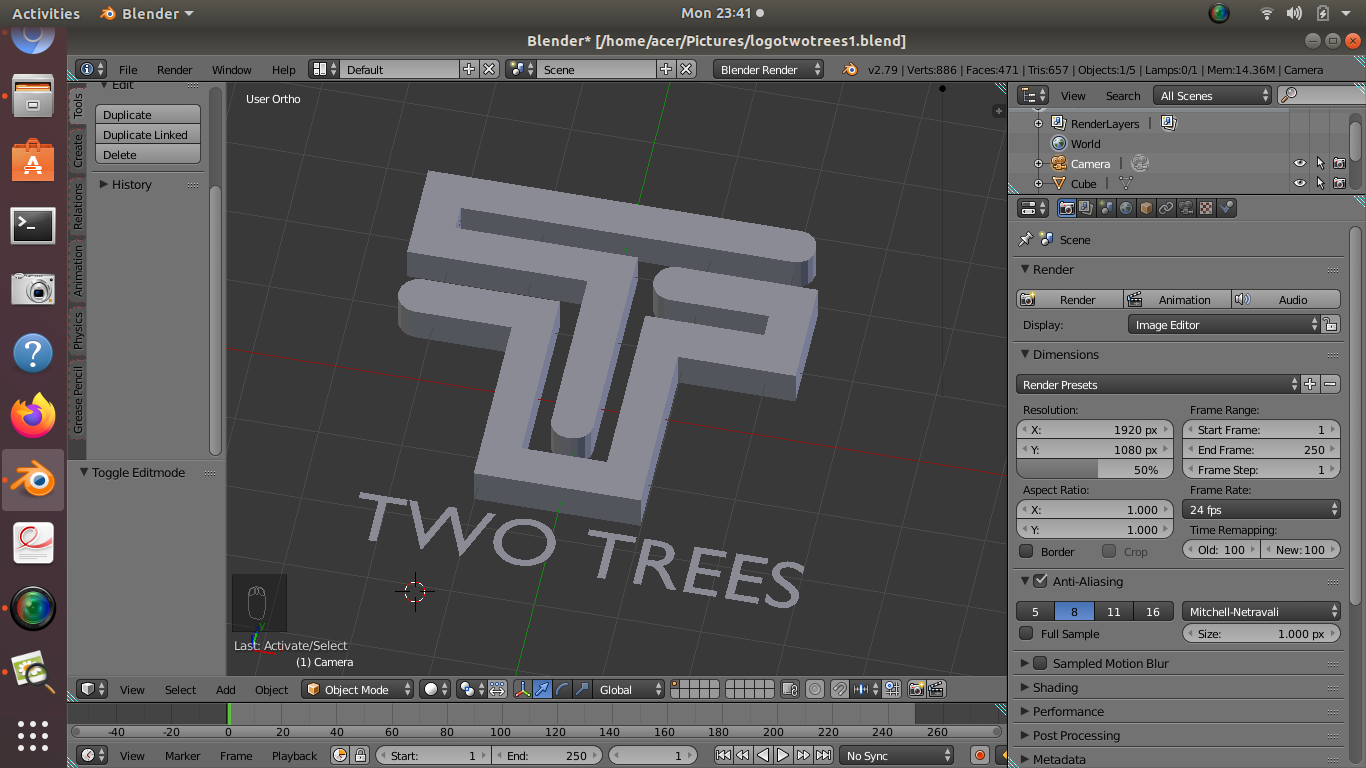Open the Blender Render engine dropdown
The height and width of the screenshot is (768, 1366).
pyautogui.click(x=768, y=70)
